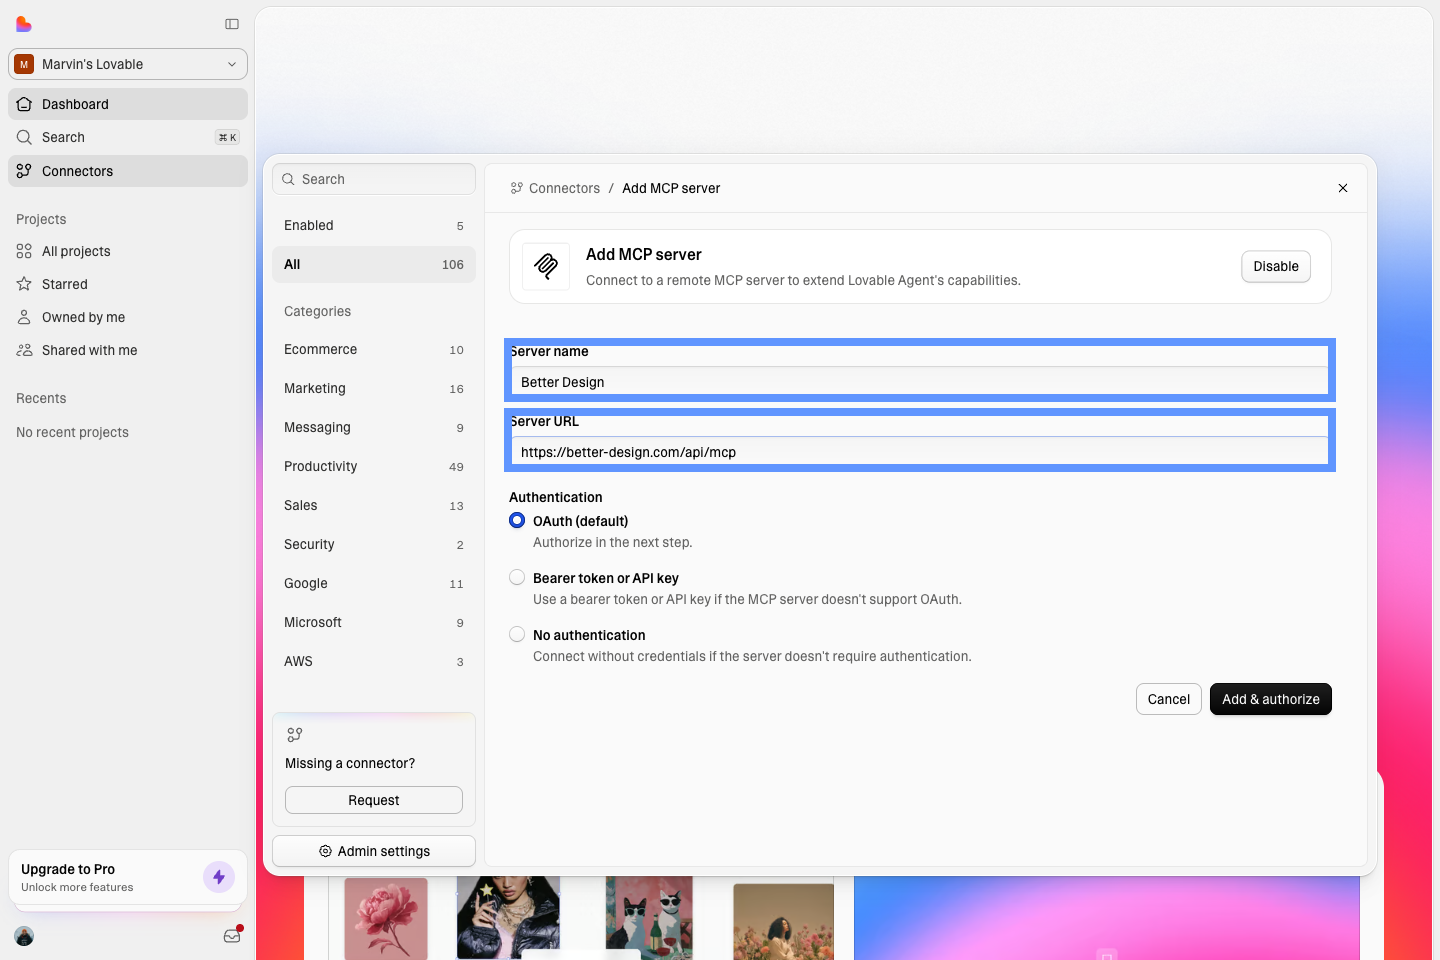The width and height of the screenshot is (1440, 960).
Task: Expand the Marvin's Lovable workspace dropdown
Action: click(x=128, y=64)
